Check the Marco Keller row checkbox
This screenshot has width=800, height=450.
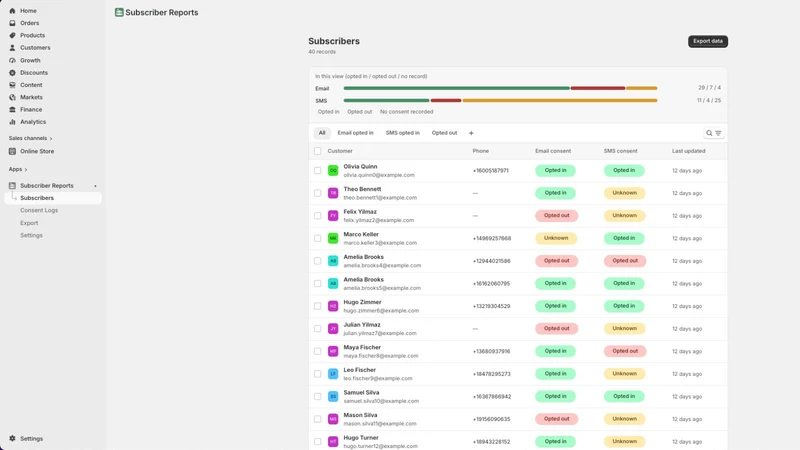317,238
